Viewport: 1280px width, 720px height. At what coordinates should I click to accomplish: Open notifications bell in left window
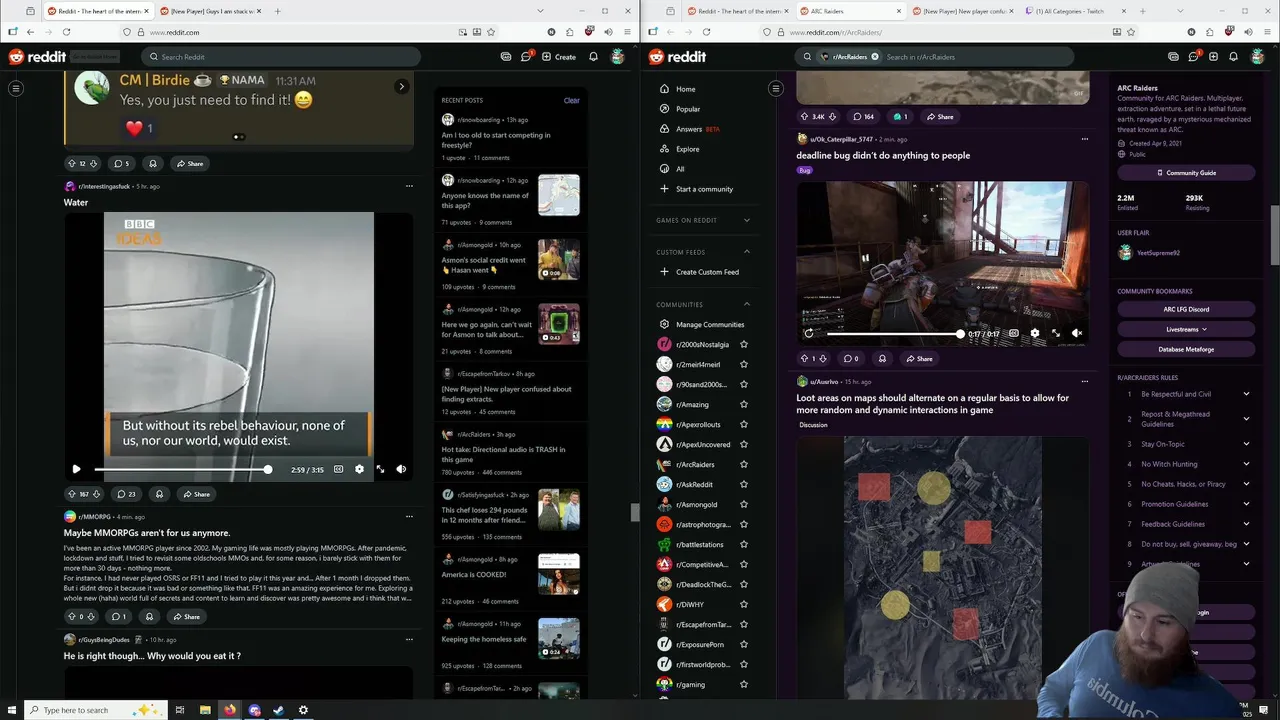click(593, 57)
